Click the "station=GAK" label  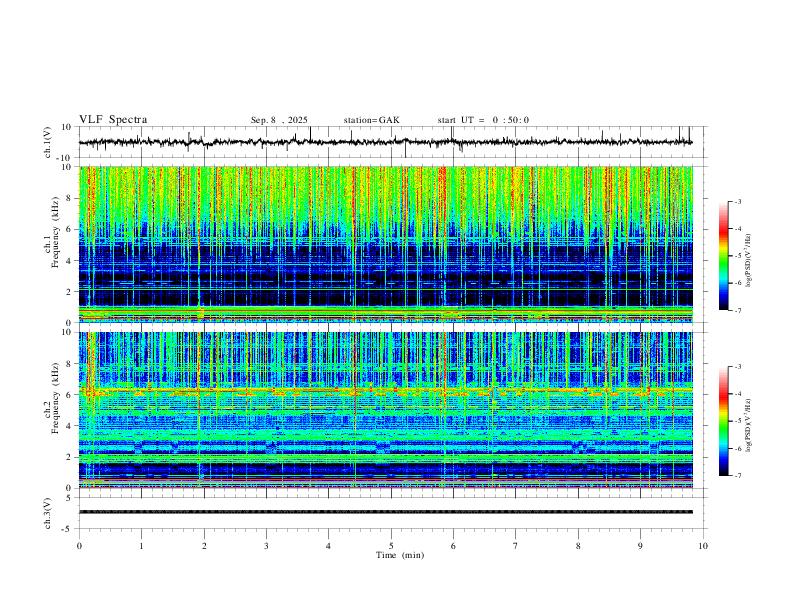pos(371,120)
